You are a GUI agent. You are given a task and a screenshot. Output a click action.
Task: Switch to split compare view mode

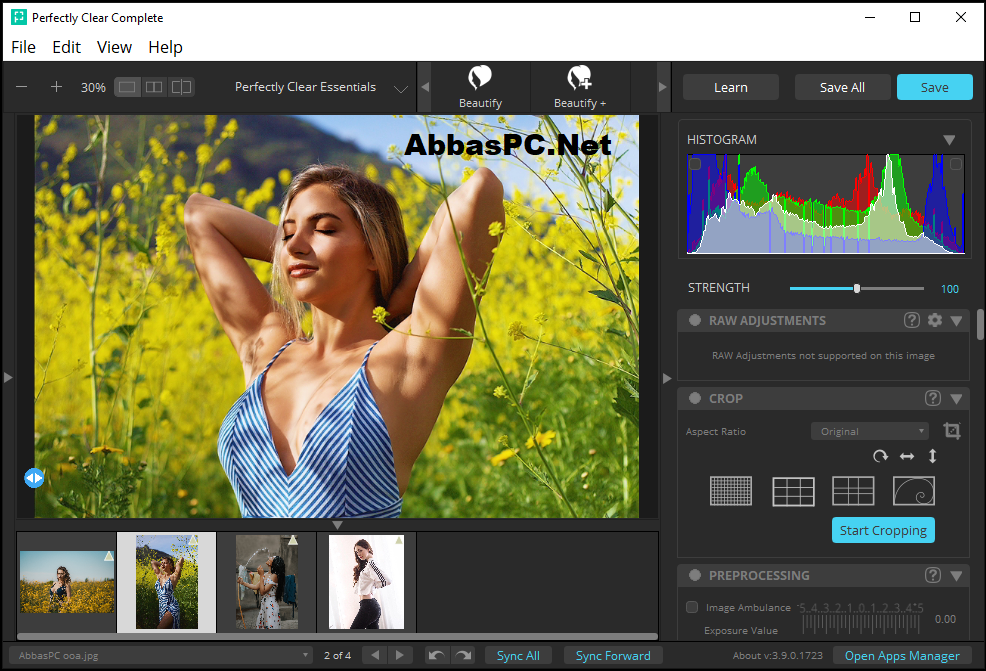coord(181,87)
